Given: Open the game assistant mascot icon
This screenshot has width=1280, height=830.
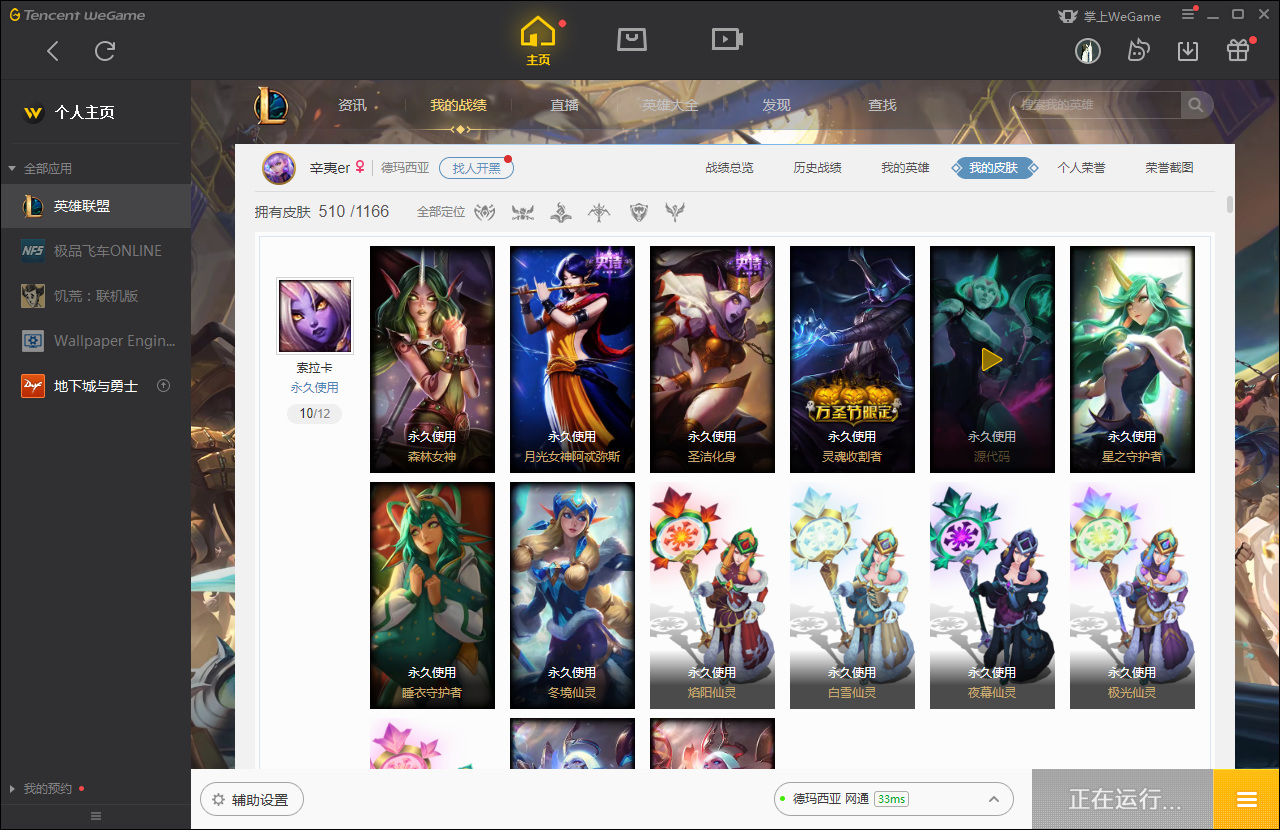Looking at the screenshot, I should pyautogui.click(x=1138, y=50).
